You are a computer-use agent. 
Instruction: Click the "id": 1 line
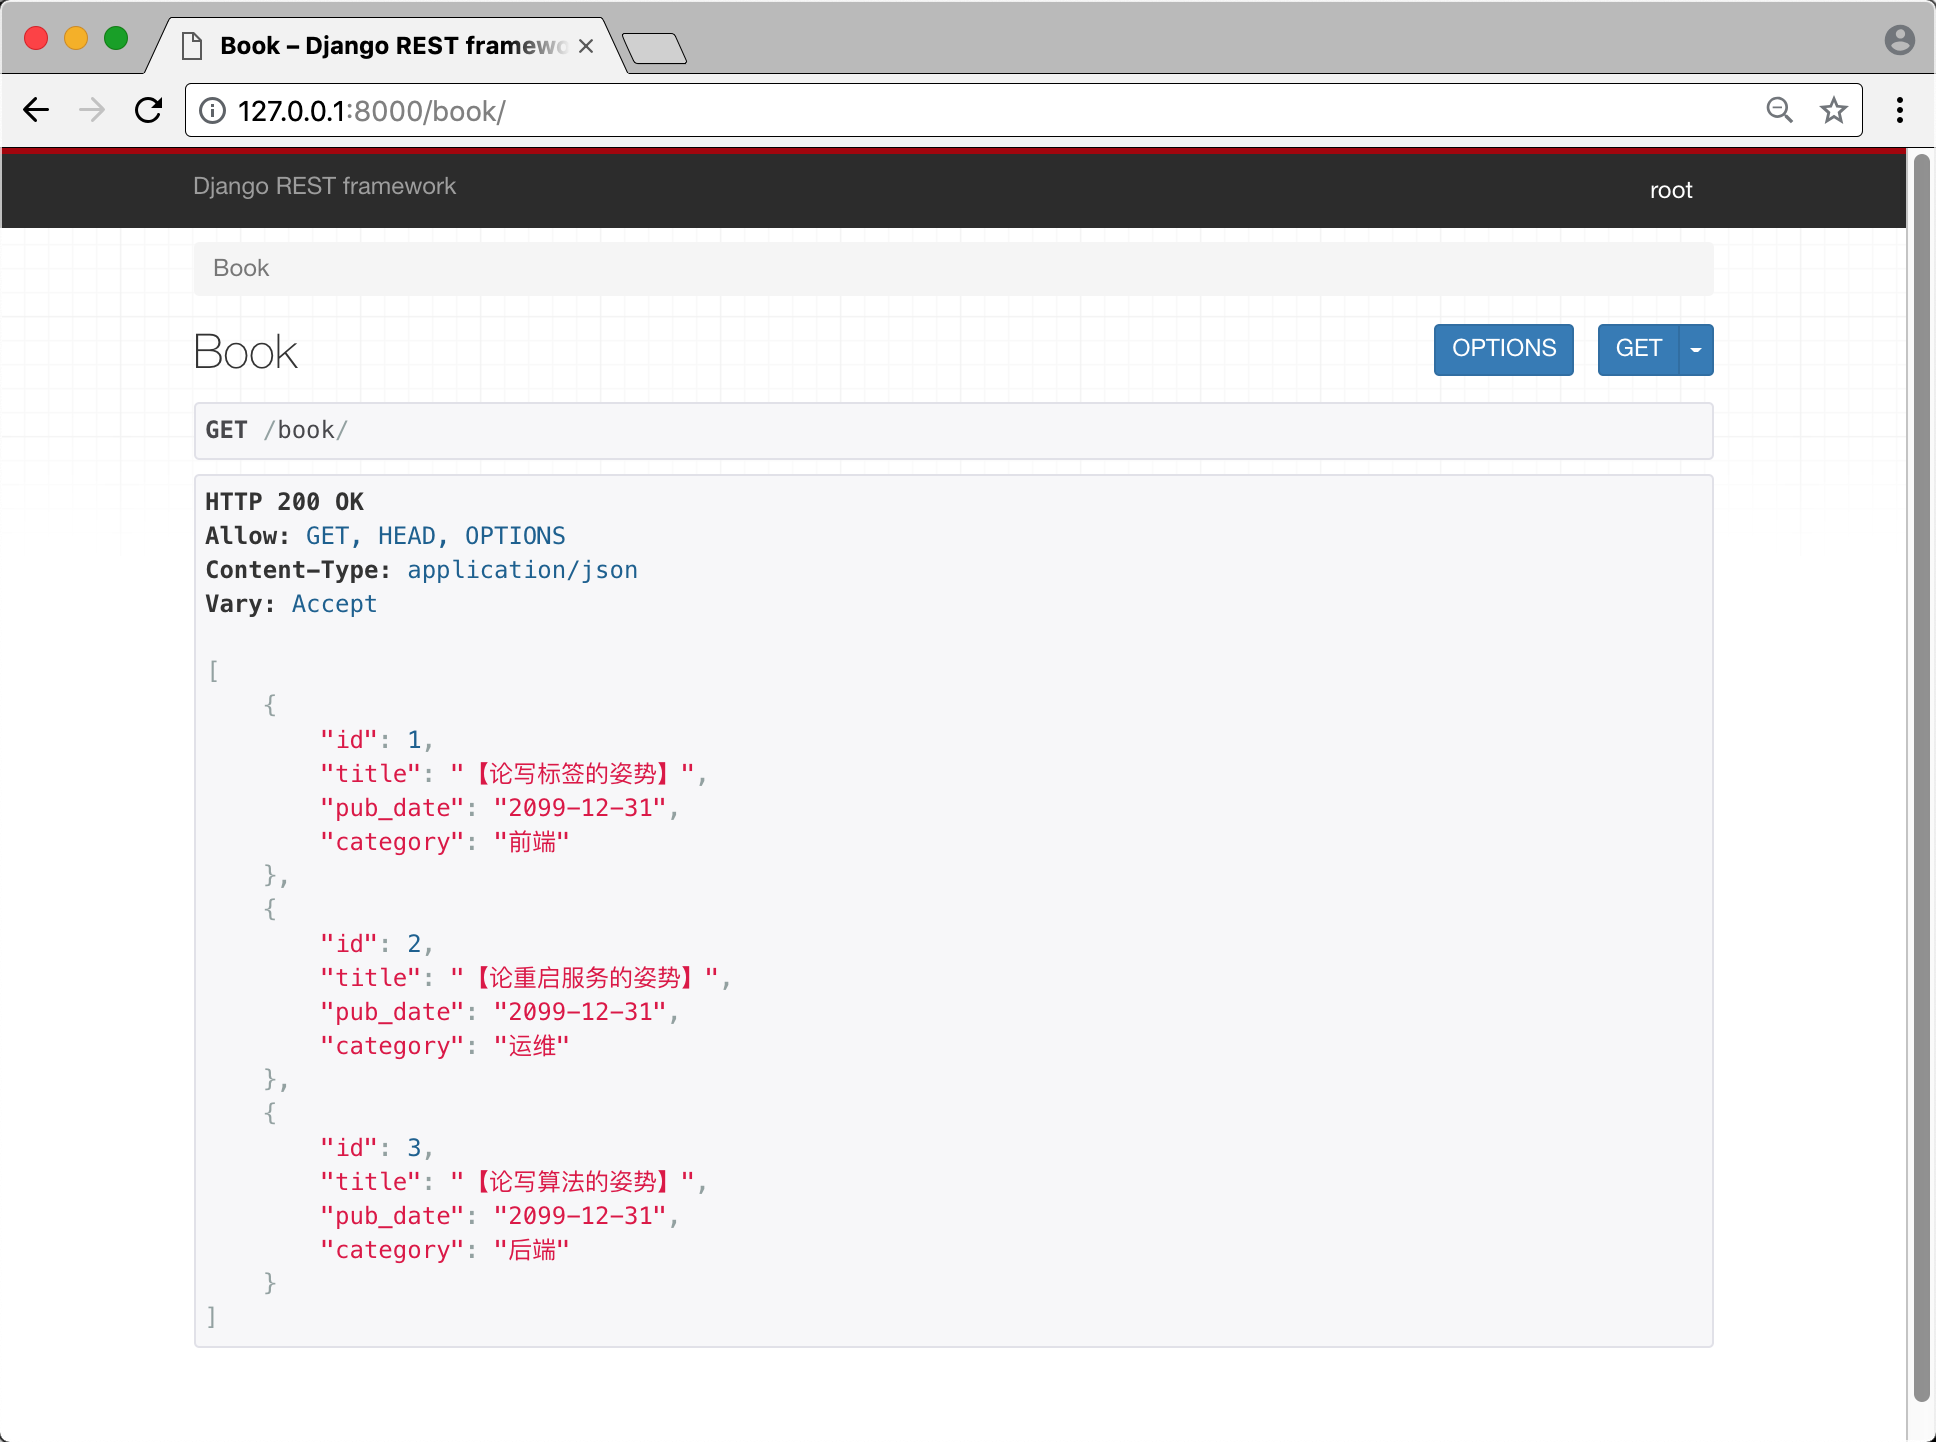[376, 740]
